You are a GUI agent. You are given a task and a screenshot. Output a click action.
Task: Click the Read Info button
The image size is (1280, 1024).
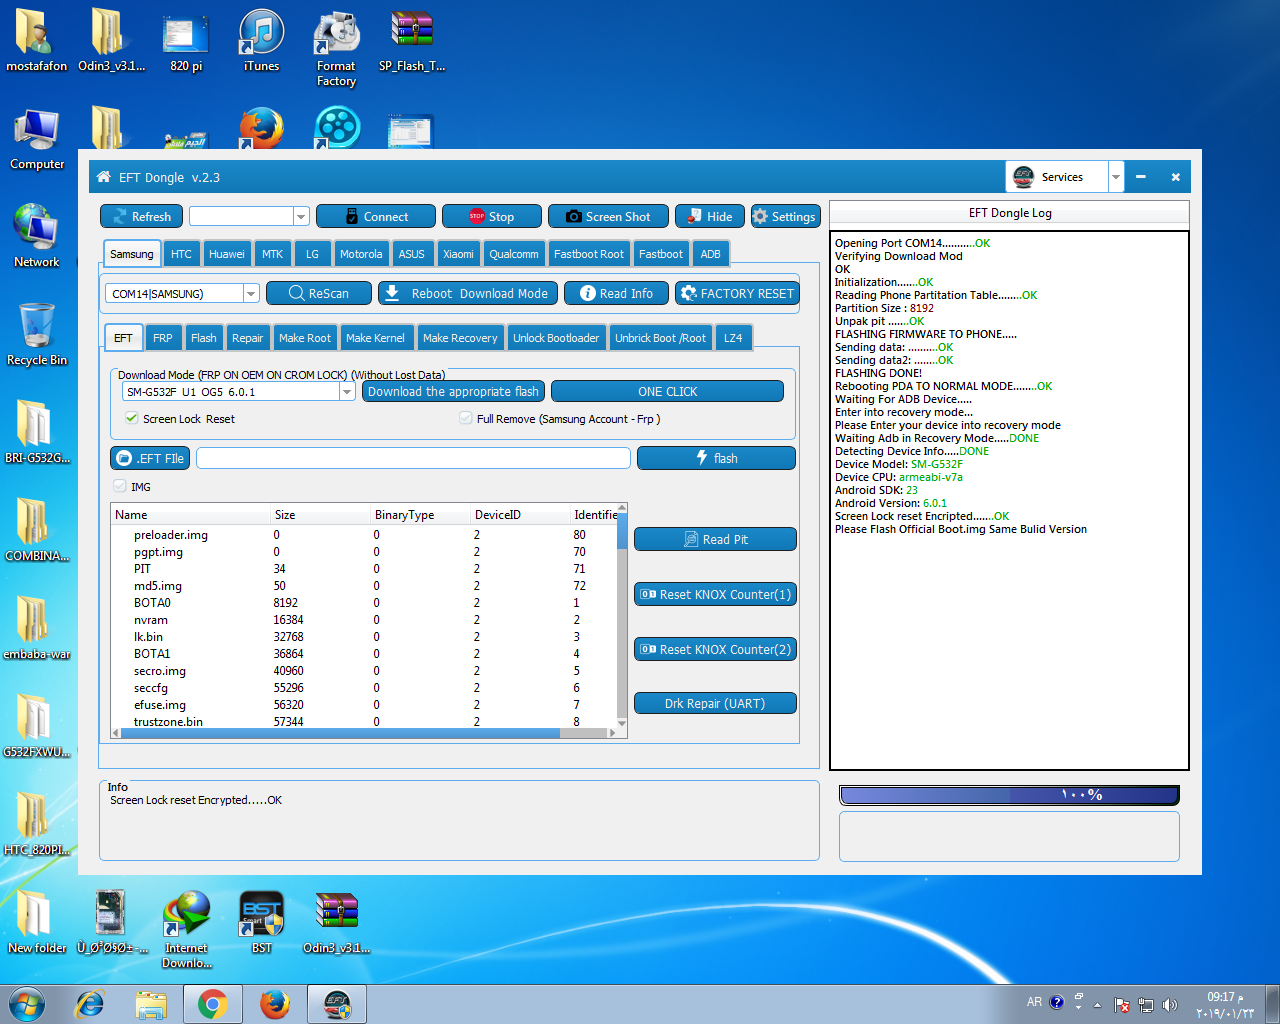pos(616,294)
